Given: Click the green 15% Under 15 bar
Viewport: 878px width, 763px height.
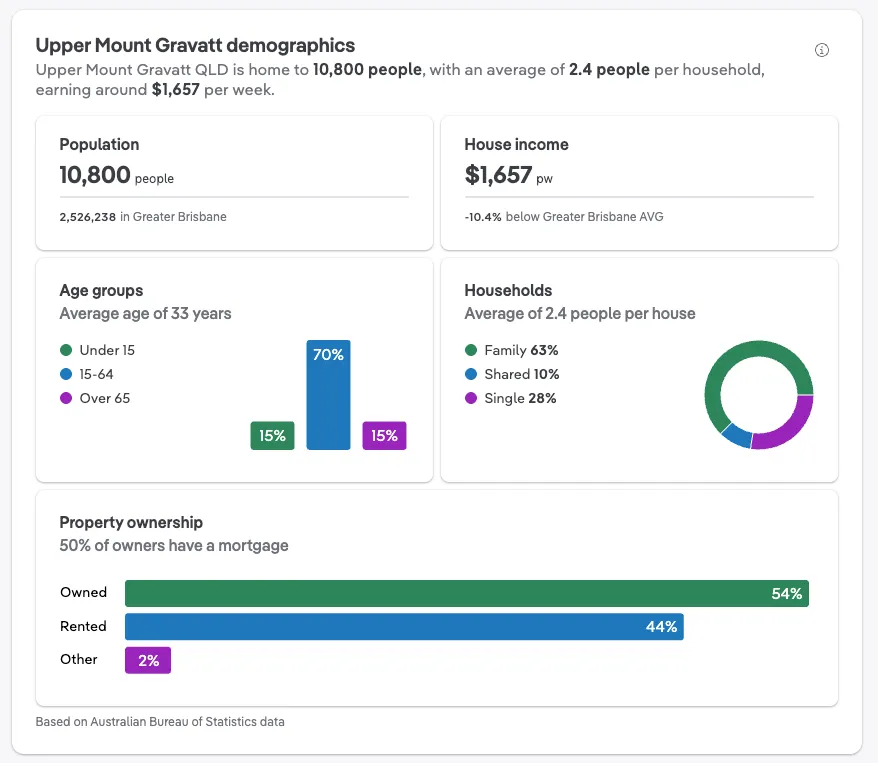Looking at the screenshot, I should click(272, 436).
